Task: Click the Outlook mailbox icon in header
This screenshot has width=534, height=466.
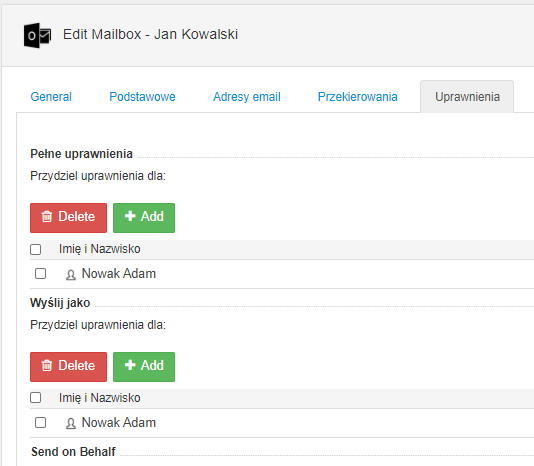Action: click(x=37, y=35)
